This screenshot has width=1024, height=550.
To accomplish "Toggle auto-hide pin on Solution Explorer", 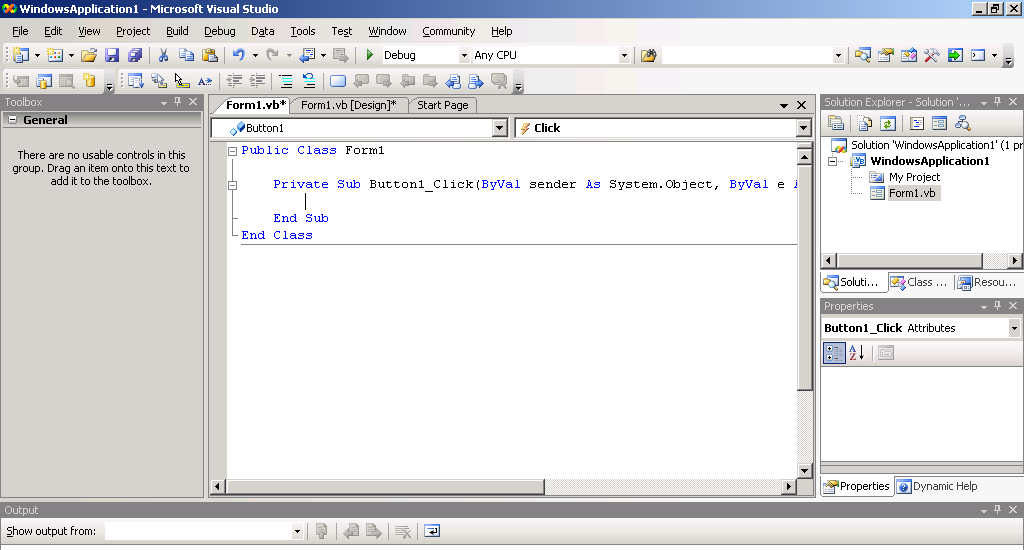I will 997,102.
